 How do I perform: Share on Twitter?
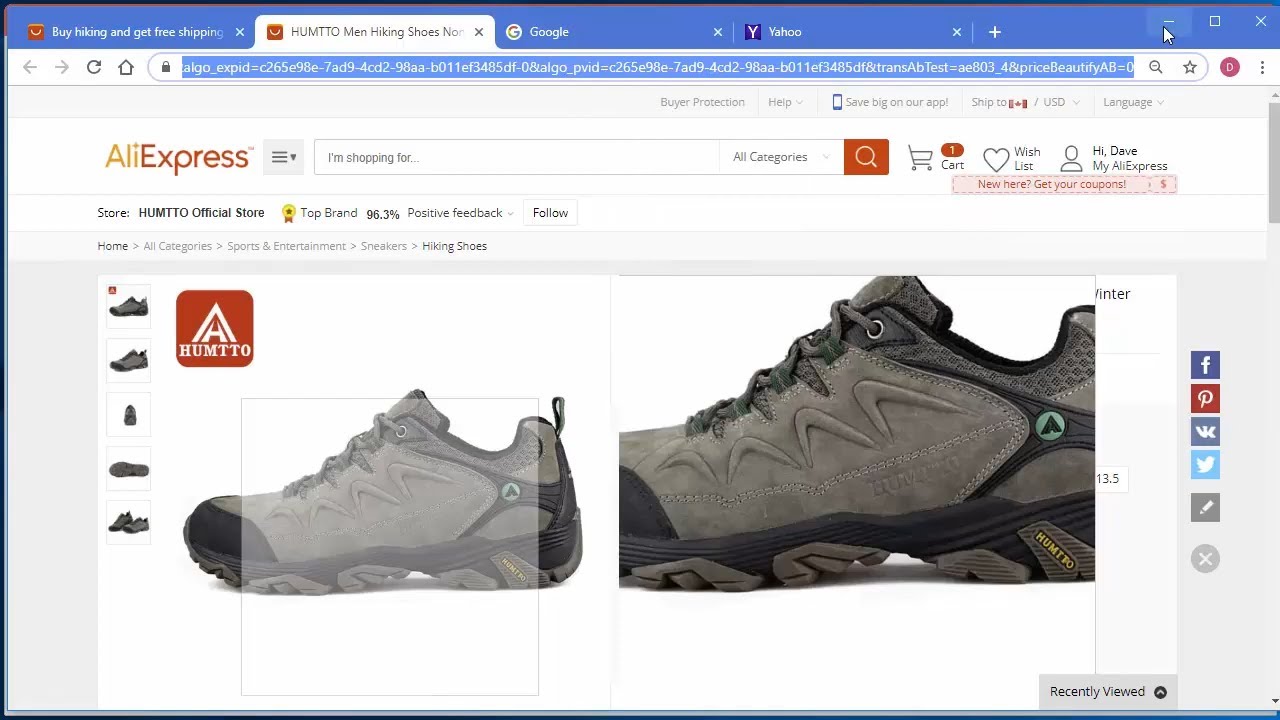coord(1205,465)
